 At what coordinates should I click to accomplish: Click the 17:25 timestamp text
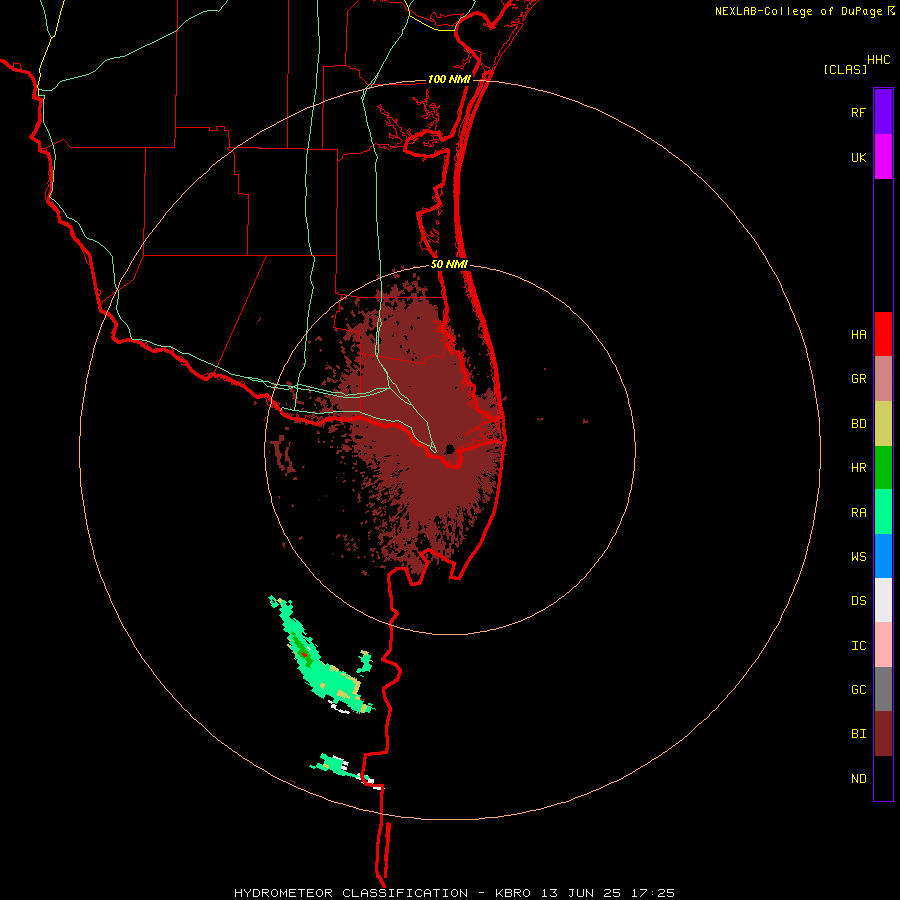pyautogui.click(x=654, y=893)
